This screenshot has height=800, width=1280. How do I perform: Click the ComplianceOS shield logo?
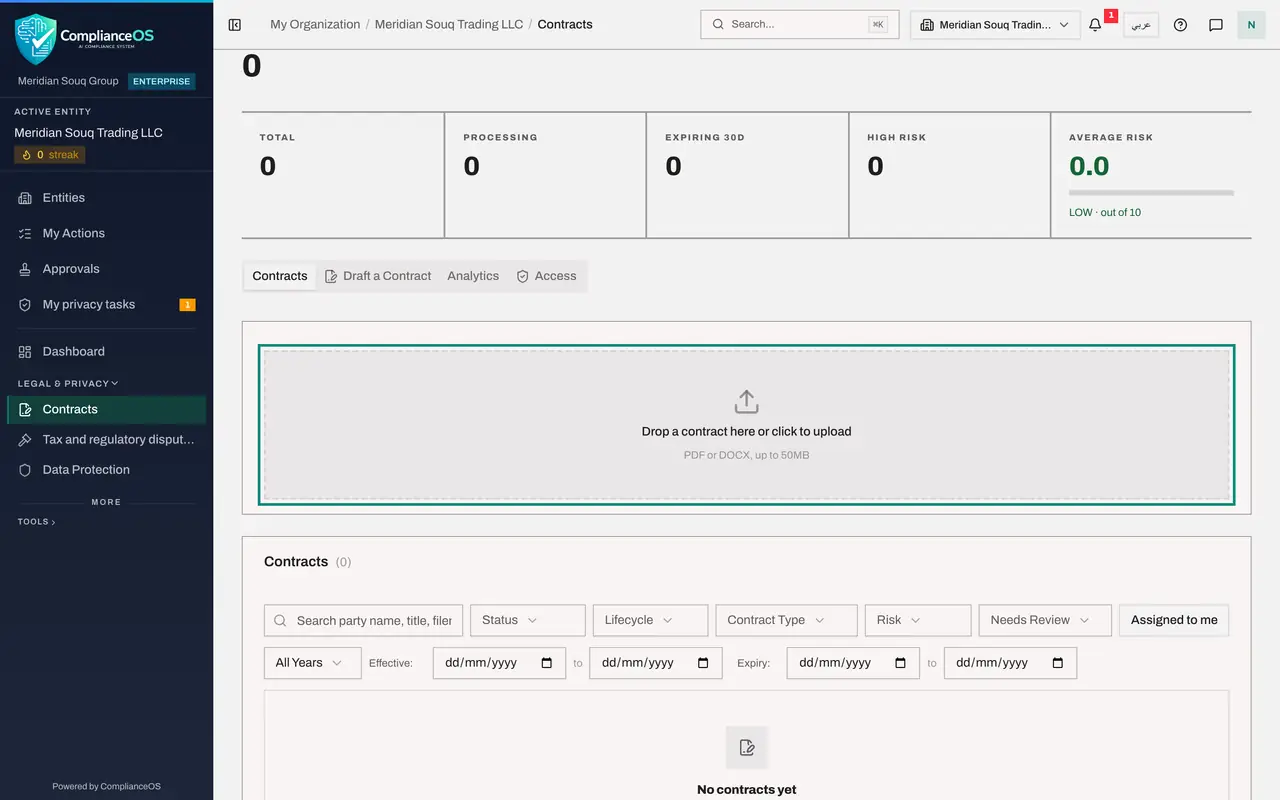point(35,39)
